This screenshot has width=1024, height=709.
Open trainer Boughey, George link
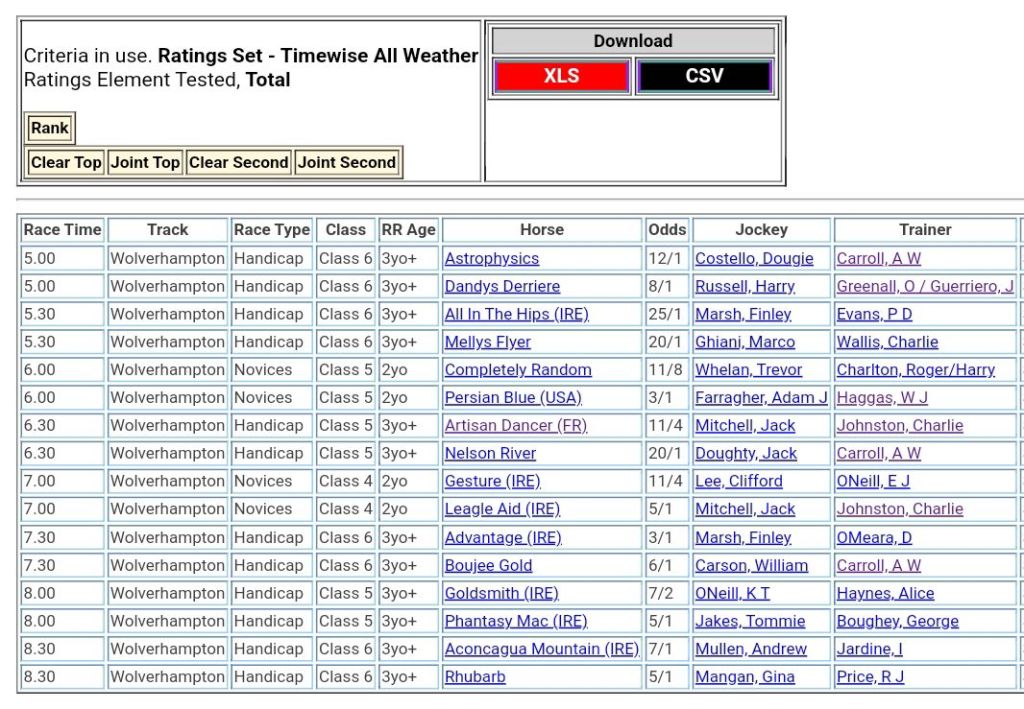coord(897,621)
